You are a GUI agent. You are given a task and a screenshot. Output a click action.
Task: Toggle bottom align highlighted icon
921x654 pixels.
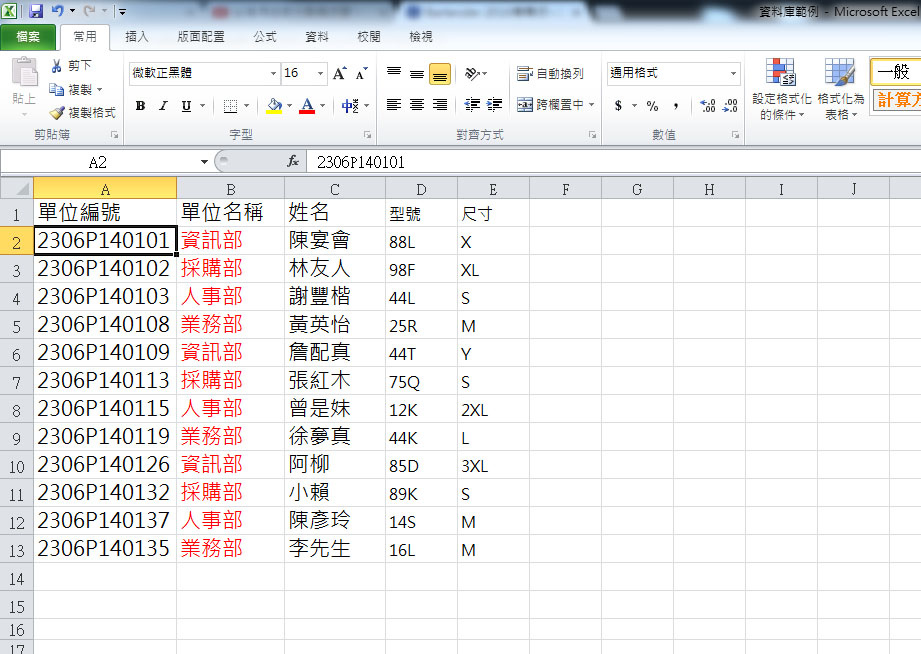(x=440, y=74)
